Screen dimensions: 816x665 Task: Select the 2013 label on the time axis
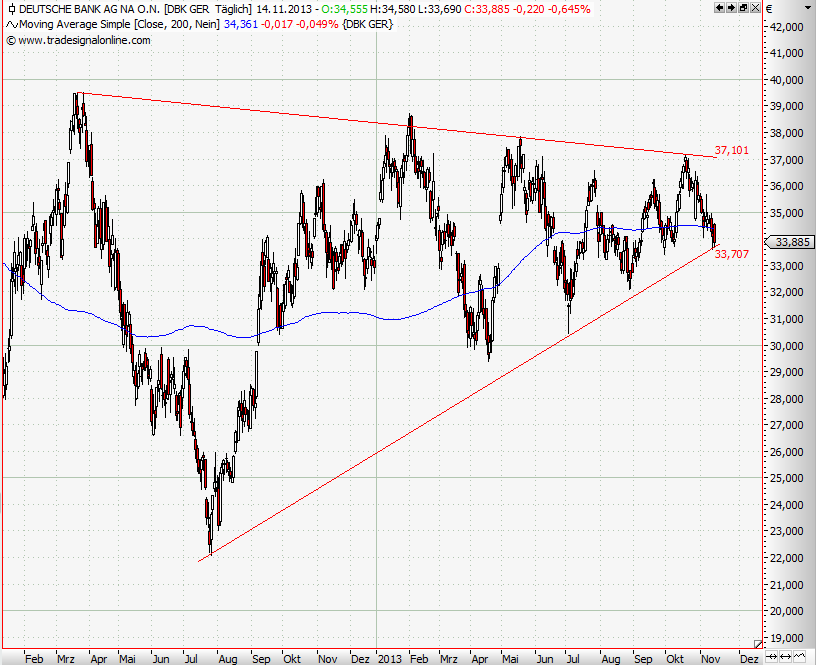(x=388, y=658)
